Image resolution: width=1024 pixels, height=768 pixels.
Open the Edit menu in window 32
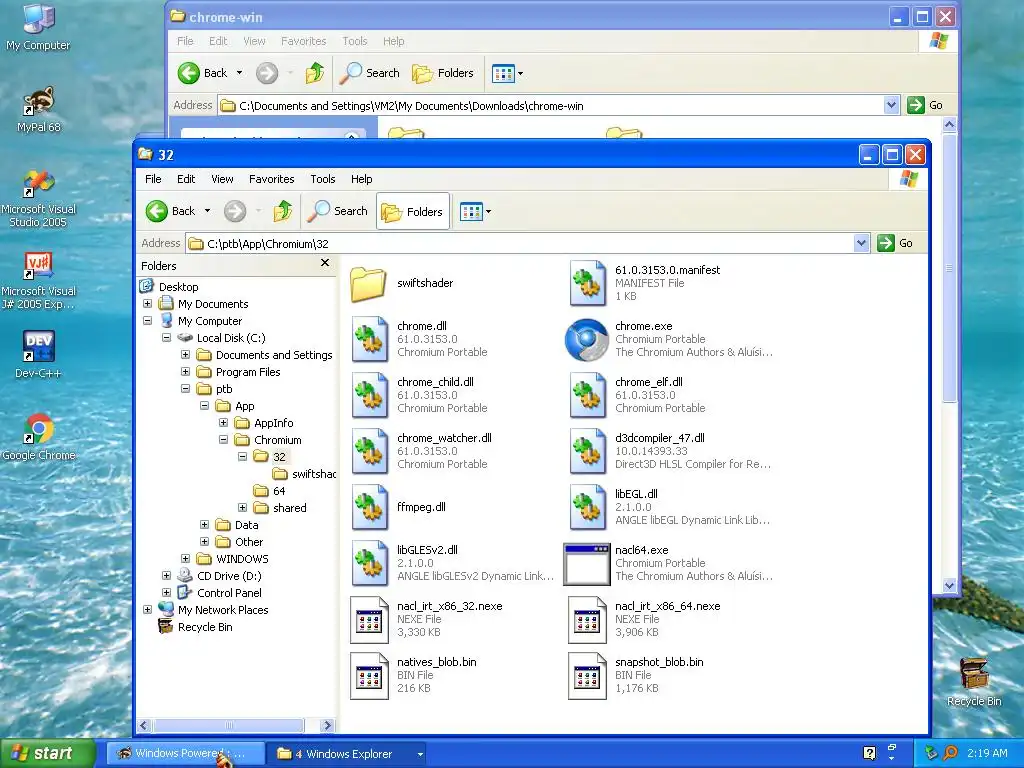(x=186, y=179)
